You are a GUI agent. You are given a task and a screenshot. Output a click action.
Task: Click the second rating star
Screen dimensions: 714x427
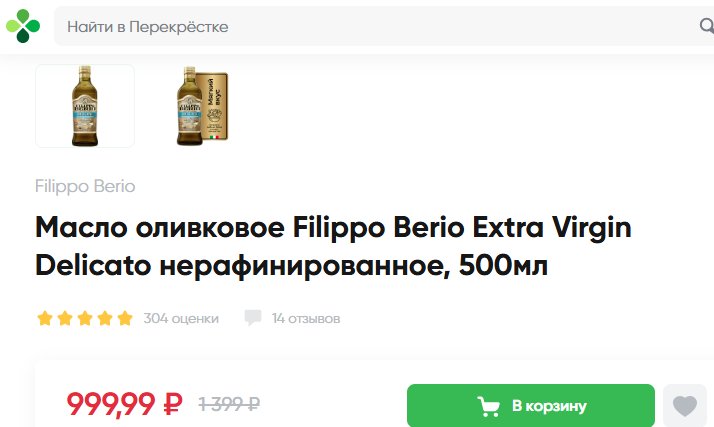[x=65, y=318]
